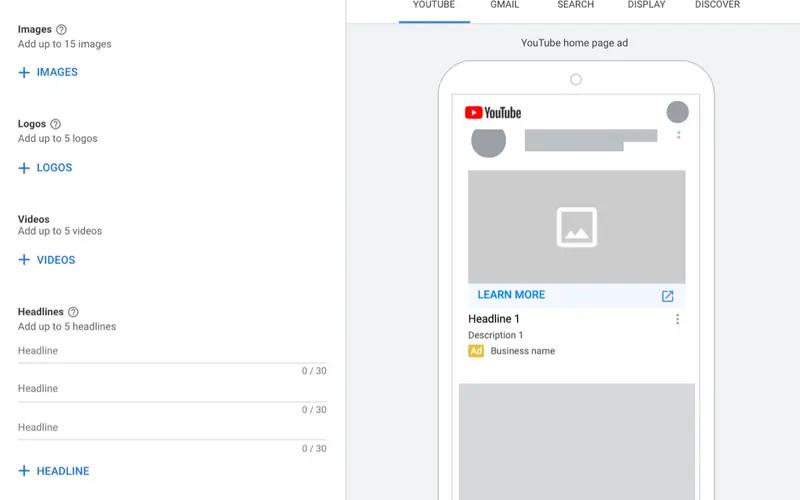Switch to the GMAIL preview tab
Viewport: 800px width, 500px height.
pyautogui.click(x=505, y=6)
